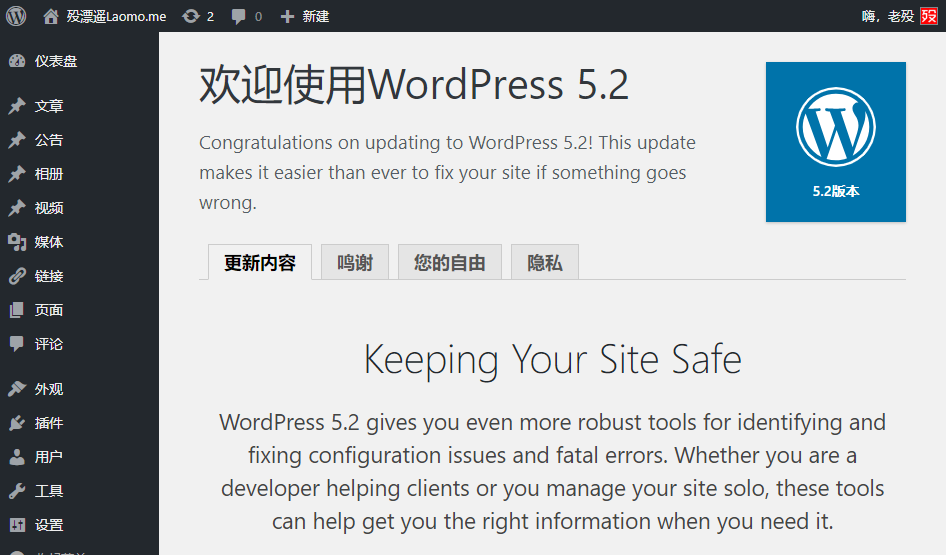Viewport: 946px width, 555px height.
Task: Visit site via 殁漂遥Laomo.me link
Action: tap(116, 16)
